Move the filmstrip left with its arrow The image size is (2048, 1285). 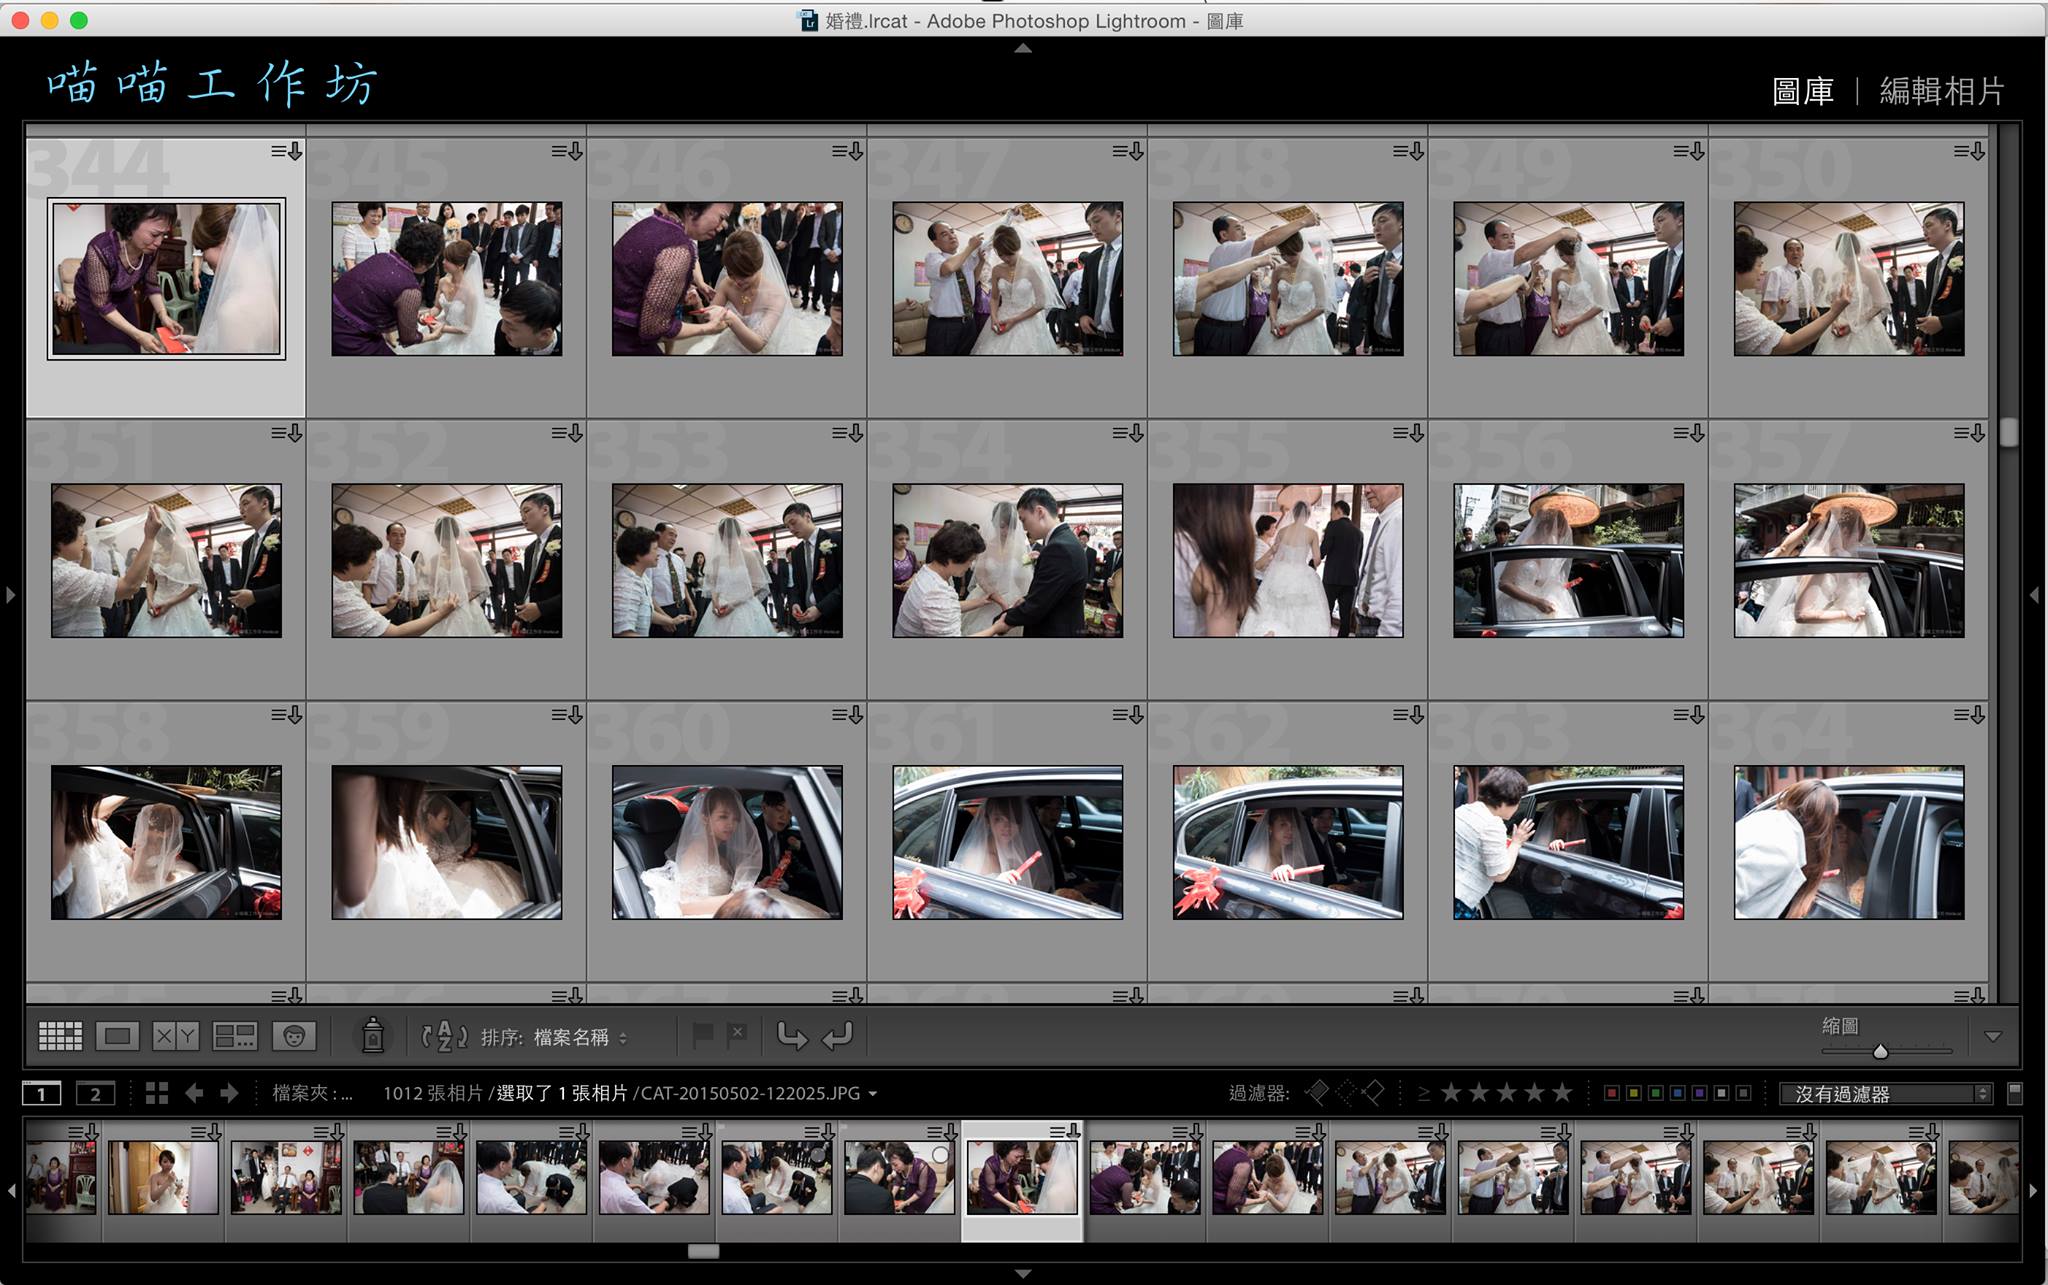point(11,1190)
